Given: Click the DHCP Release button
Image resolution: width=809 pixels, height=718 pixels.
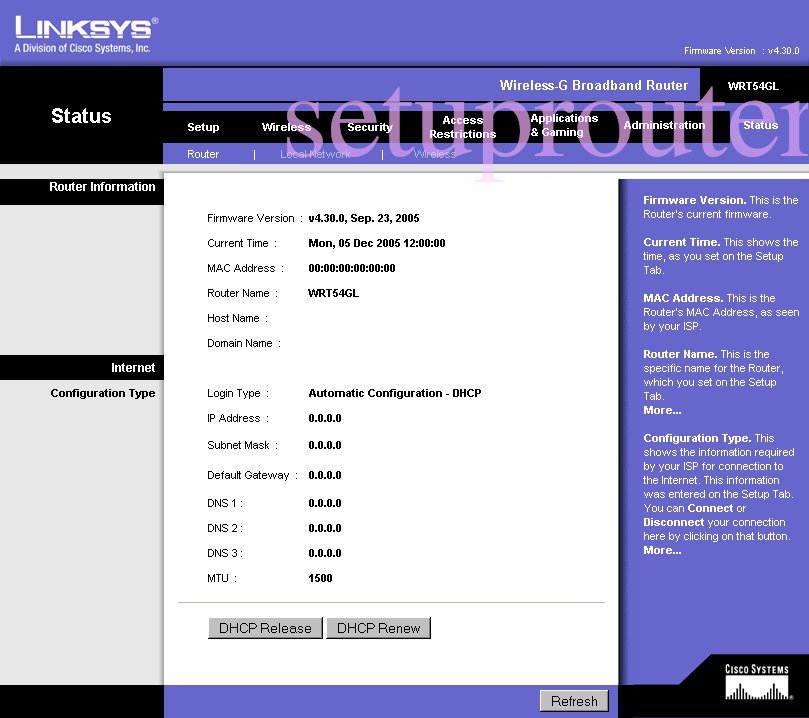Looking at the screenshot, I should tap(264, 628).
